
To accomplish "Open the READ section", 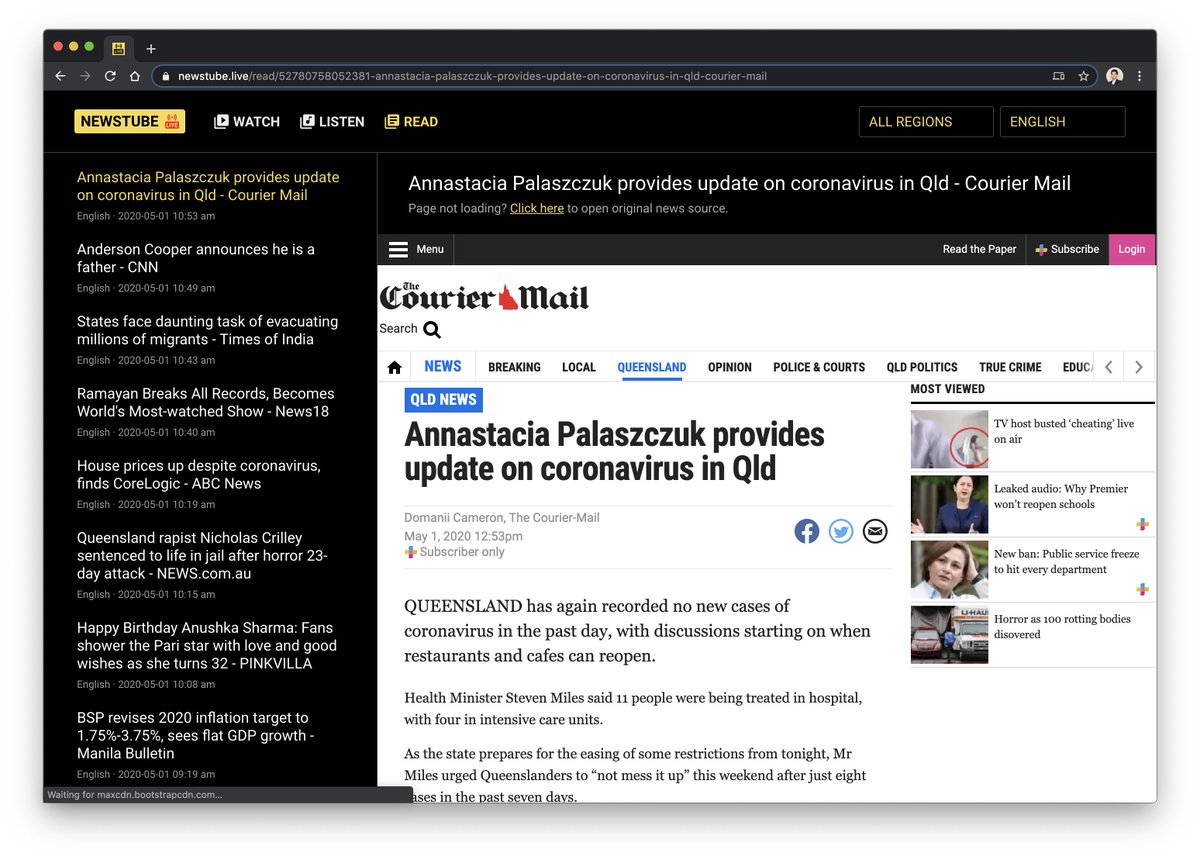I will coord(411,122).
